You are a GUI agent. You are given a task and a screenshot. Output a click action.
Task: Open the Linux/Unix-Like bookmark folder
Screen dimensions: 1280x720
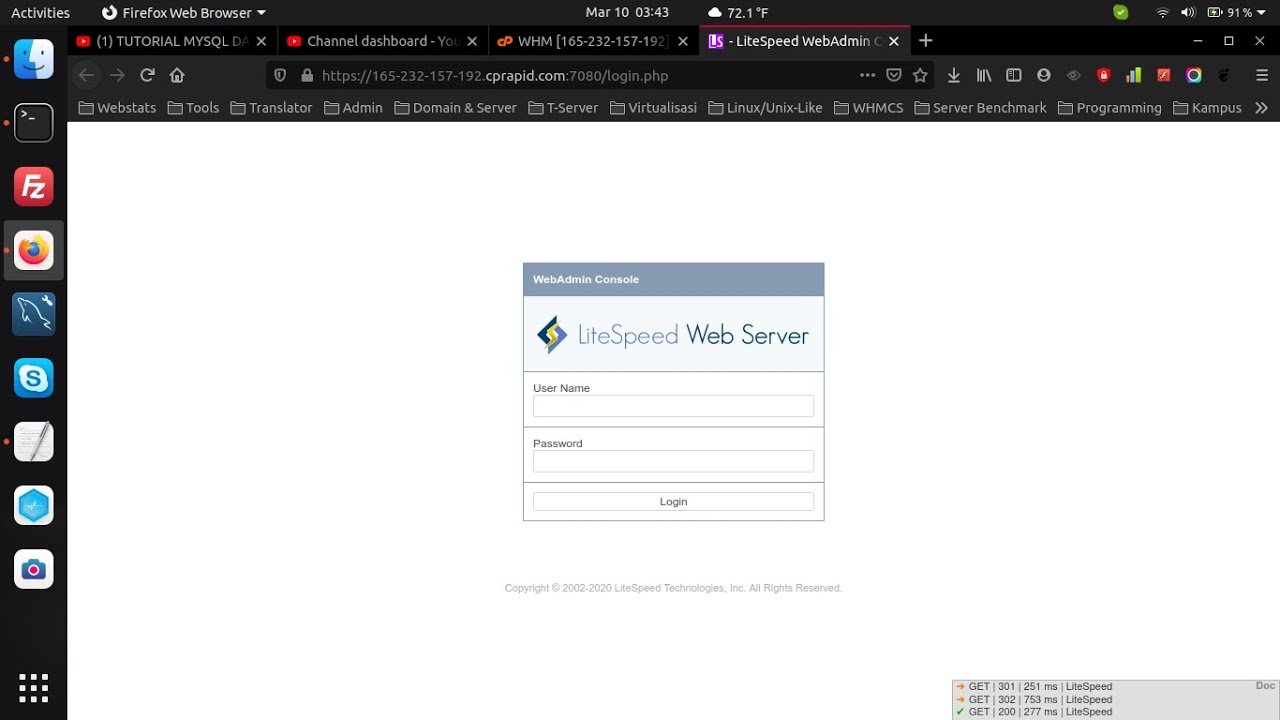click(x=764, y=108)
